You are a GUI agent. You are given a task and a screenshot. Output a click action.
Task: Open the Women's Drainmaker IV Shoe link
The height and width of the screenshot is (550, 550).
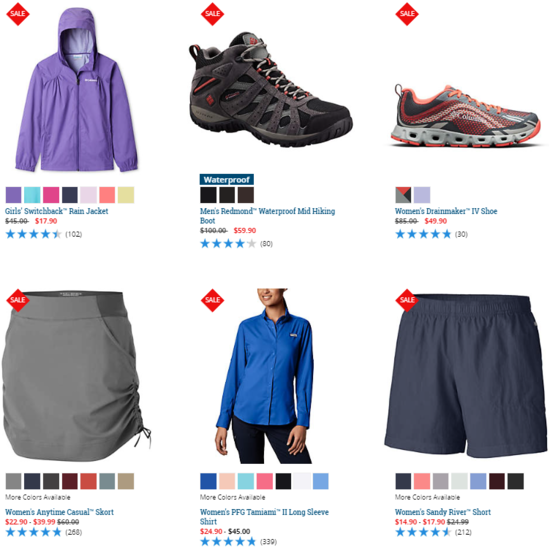446,211
